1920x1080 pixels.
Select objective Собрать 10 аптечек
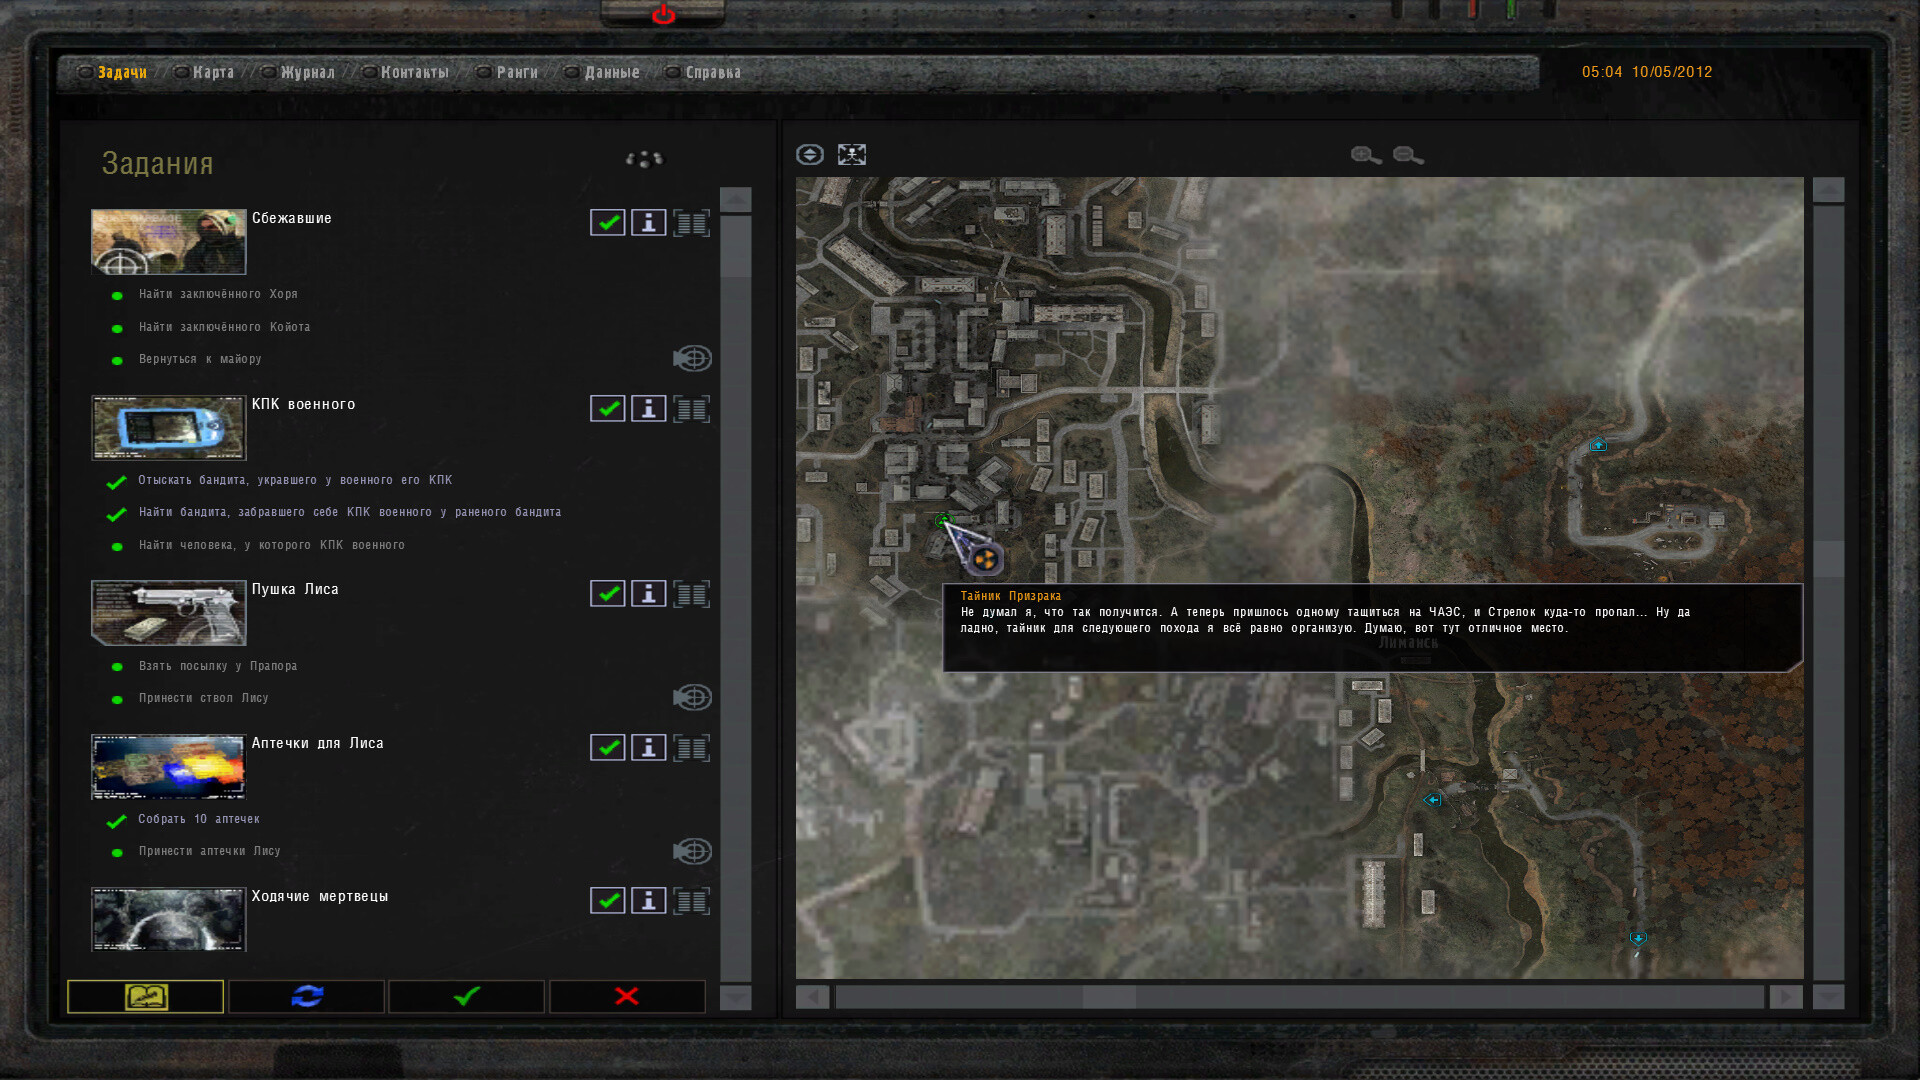click(x=199, y=819)
